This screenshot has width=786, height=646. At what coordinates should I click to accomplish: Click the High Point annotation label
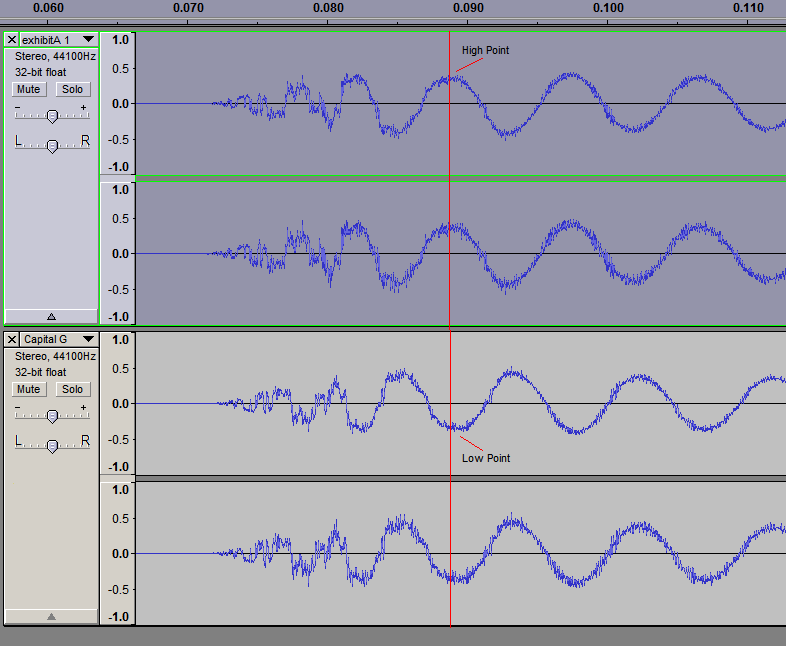tap(485, 50)
